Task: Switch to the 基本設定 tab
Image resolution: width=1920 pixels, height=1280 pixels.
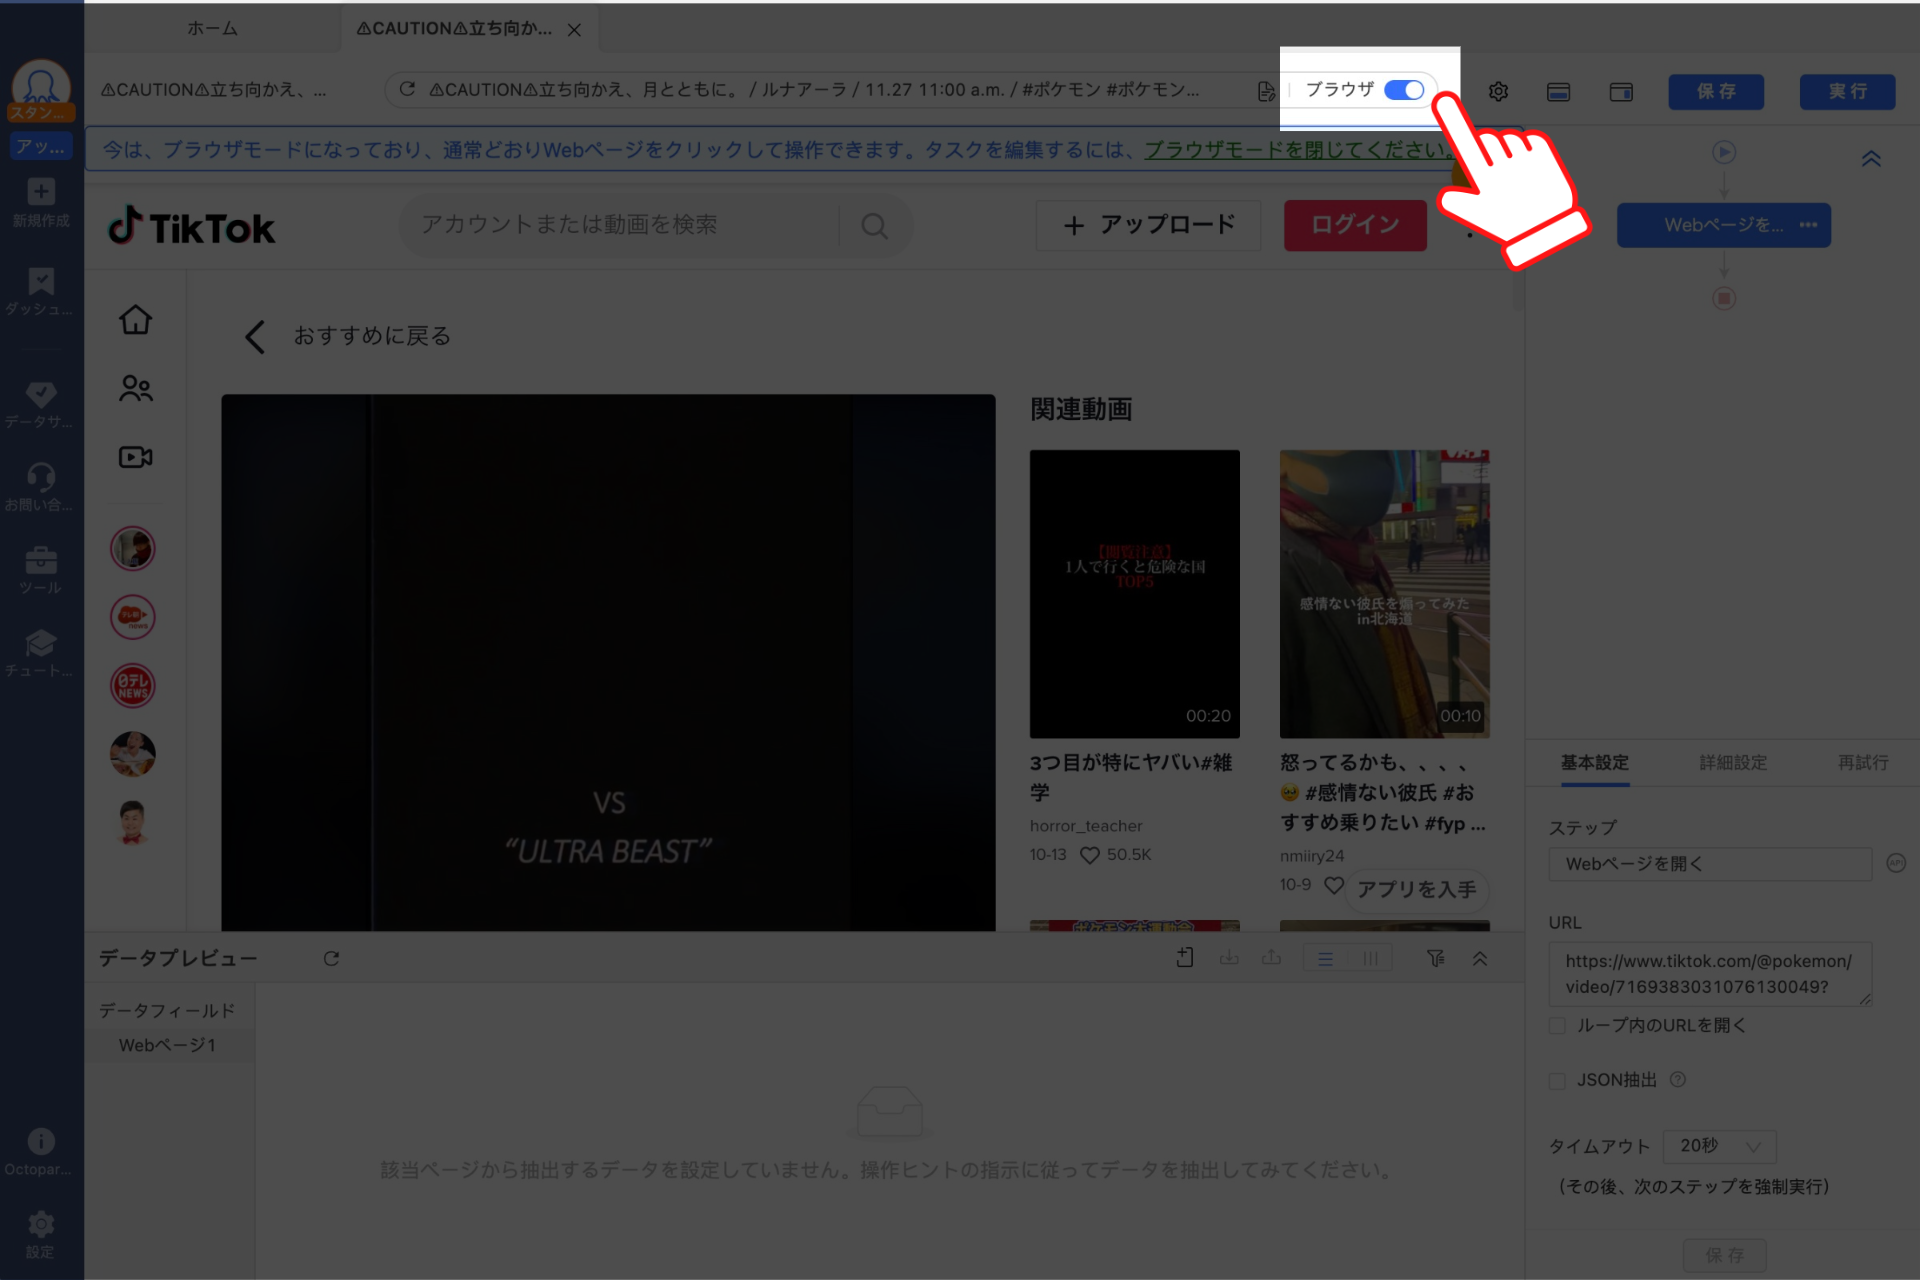Action: (x=1595, y=763)
